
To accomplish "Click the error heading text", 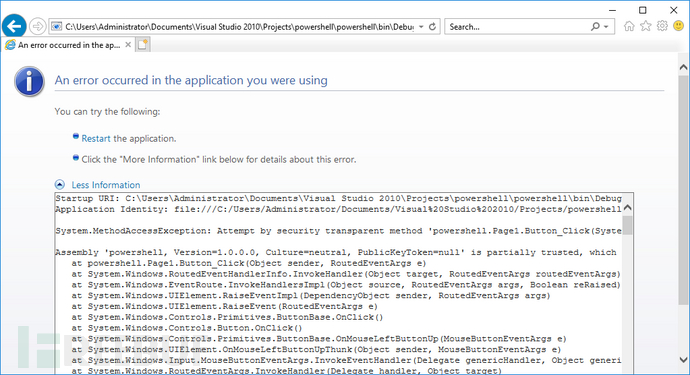I will (x=191, y=80).
